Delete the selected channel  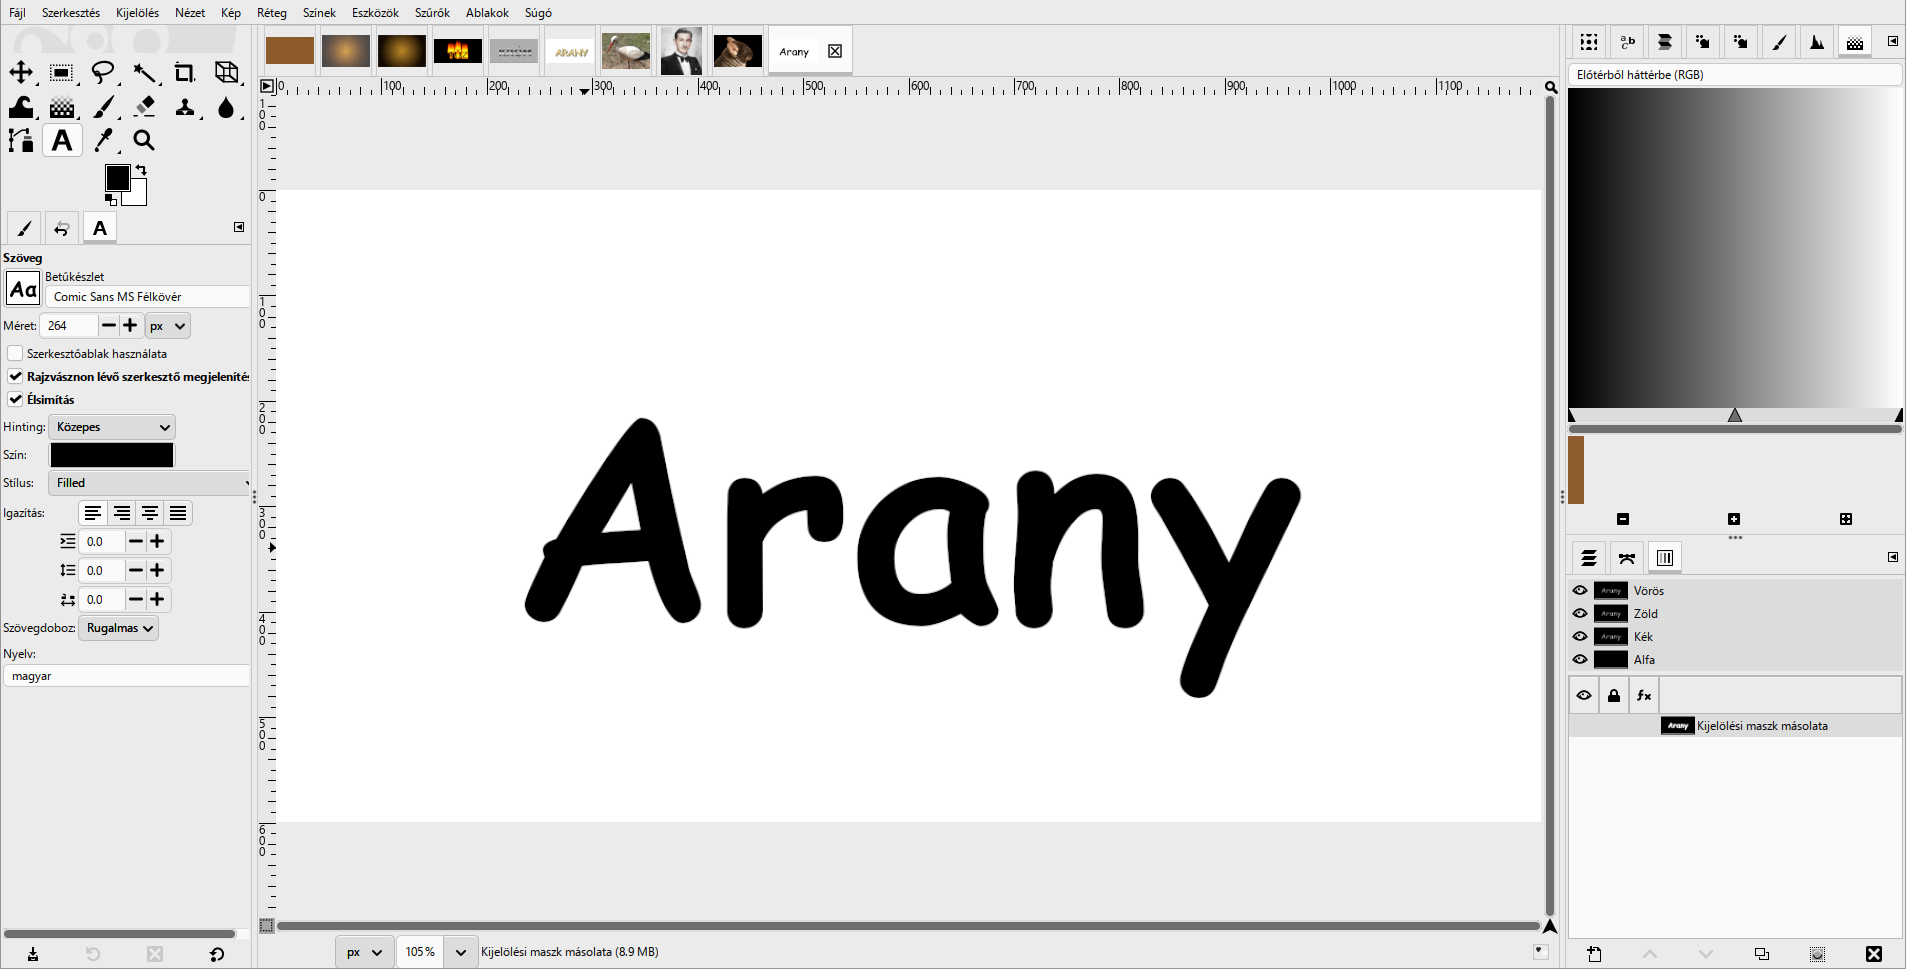pyautogui.click(x=1874, y=954)
